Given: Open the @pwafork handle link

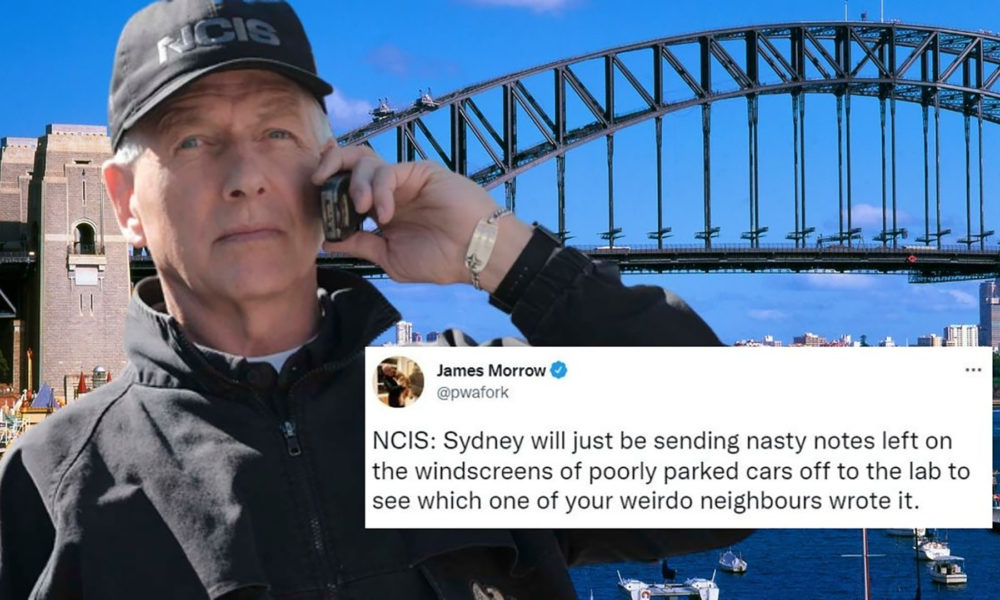Looking at the screenshot, I should (x=472, y=392).
